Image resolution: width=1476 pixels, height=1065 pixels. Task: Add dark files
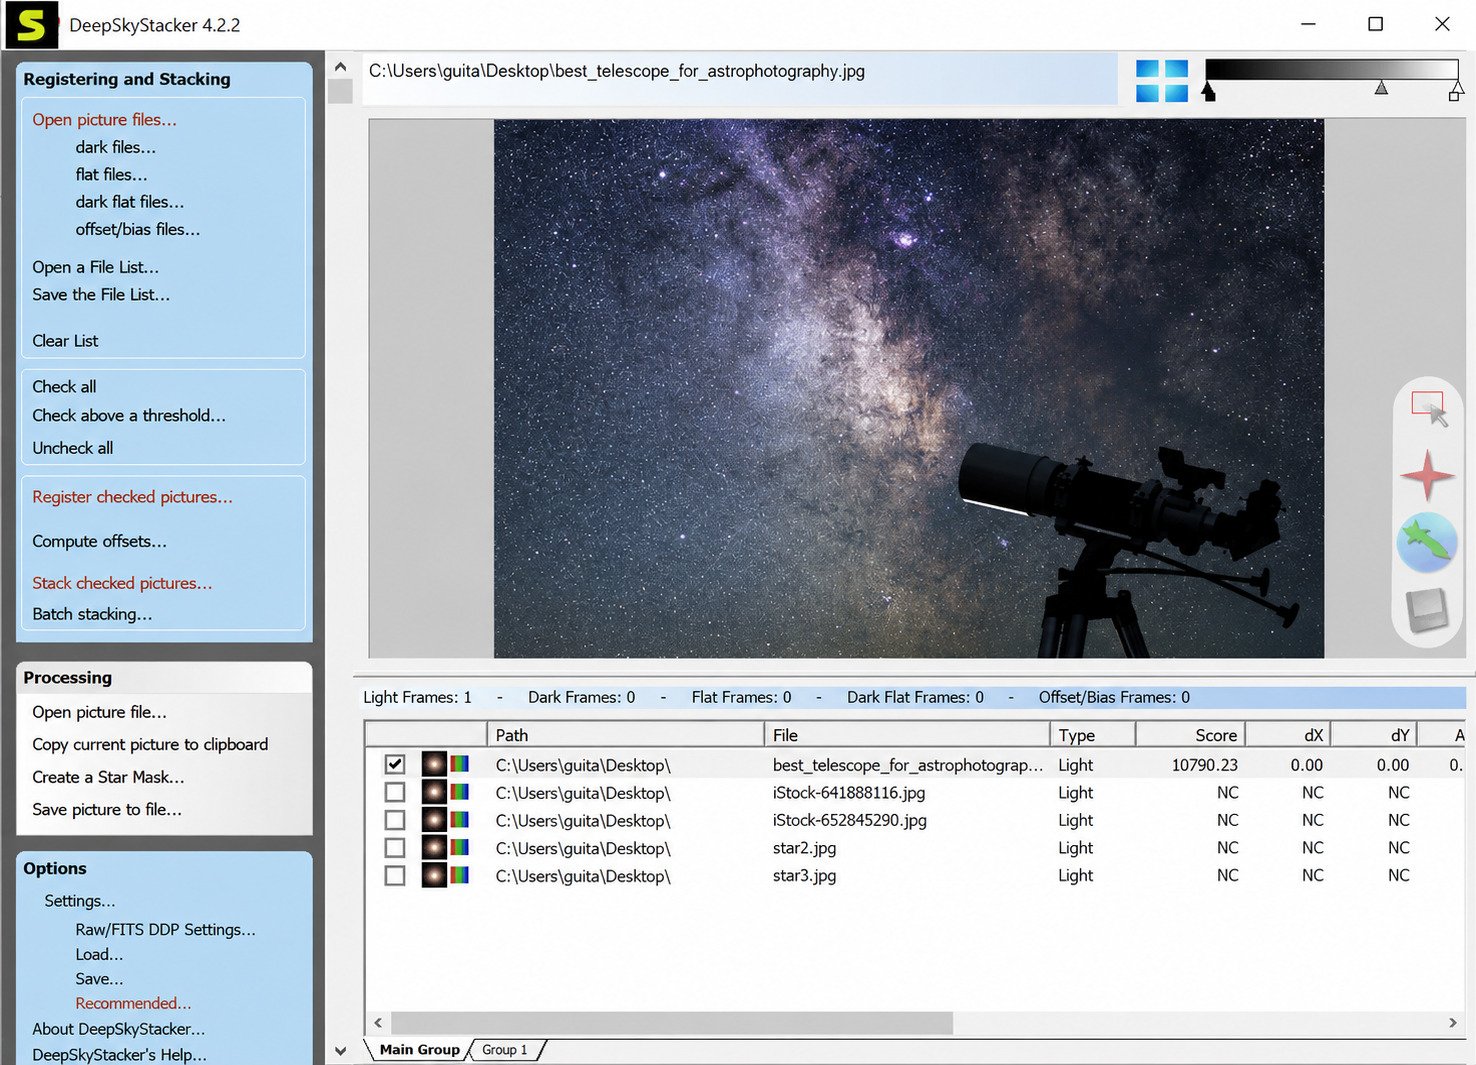[x=116, y=147]
